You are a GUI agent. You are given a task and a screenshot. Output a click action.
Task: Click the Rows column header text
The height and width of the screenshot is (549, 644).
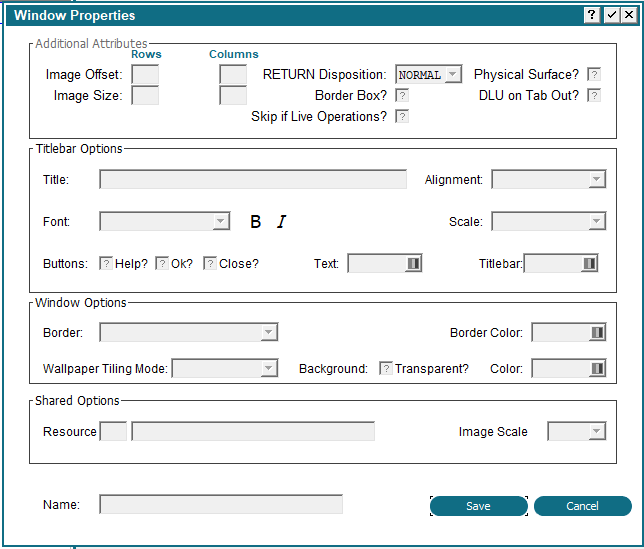(146, 54)
